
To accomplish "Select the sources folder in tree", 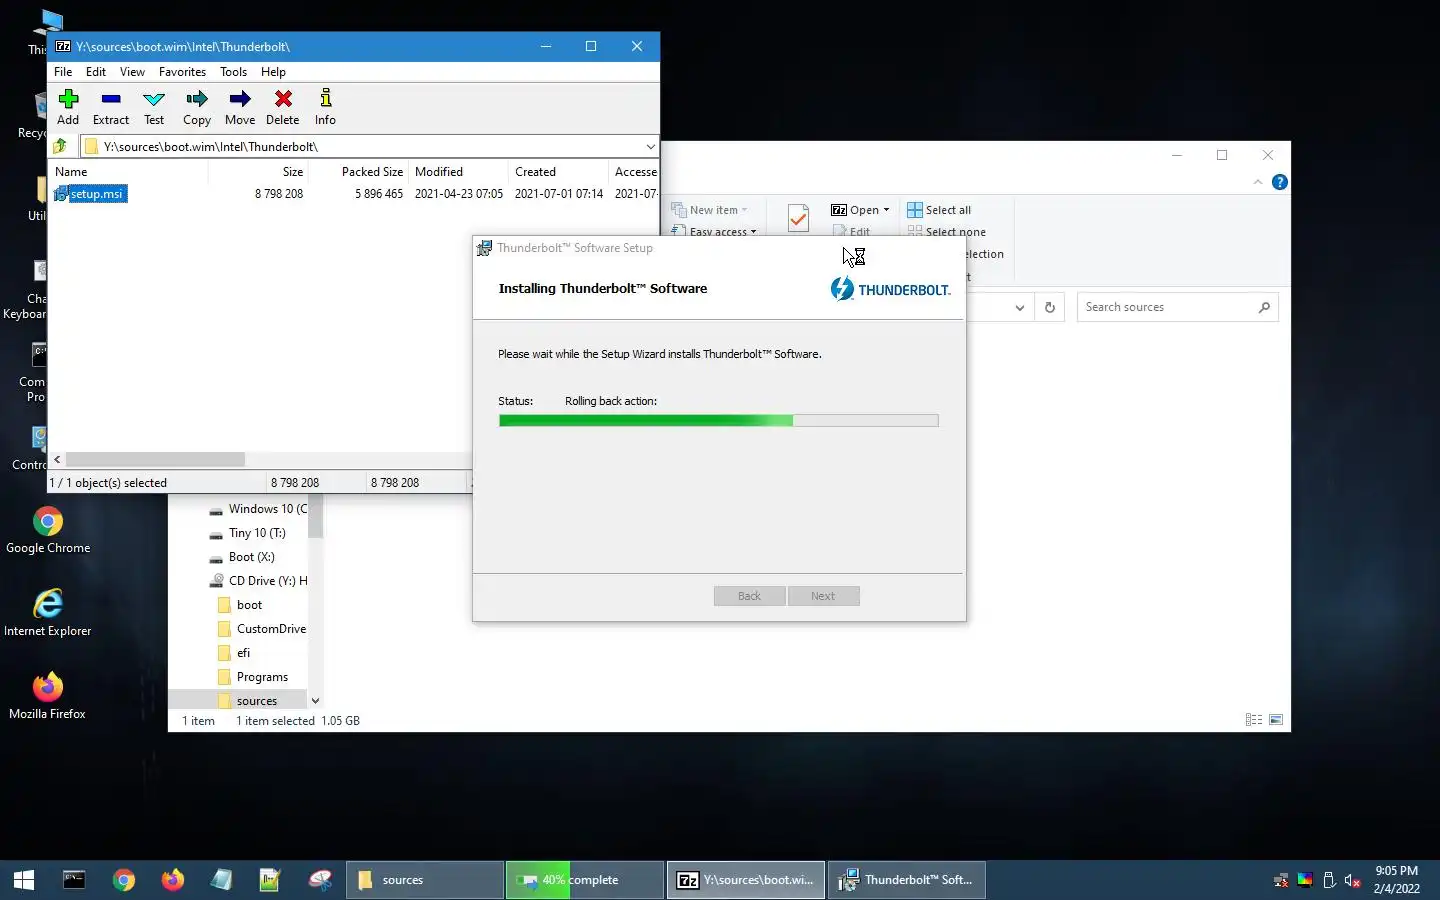I will 247,701.
